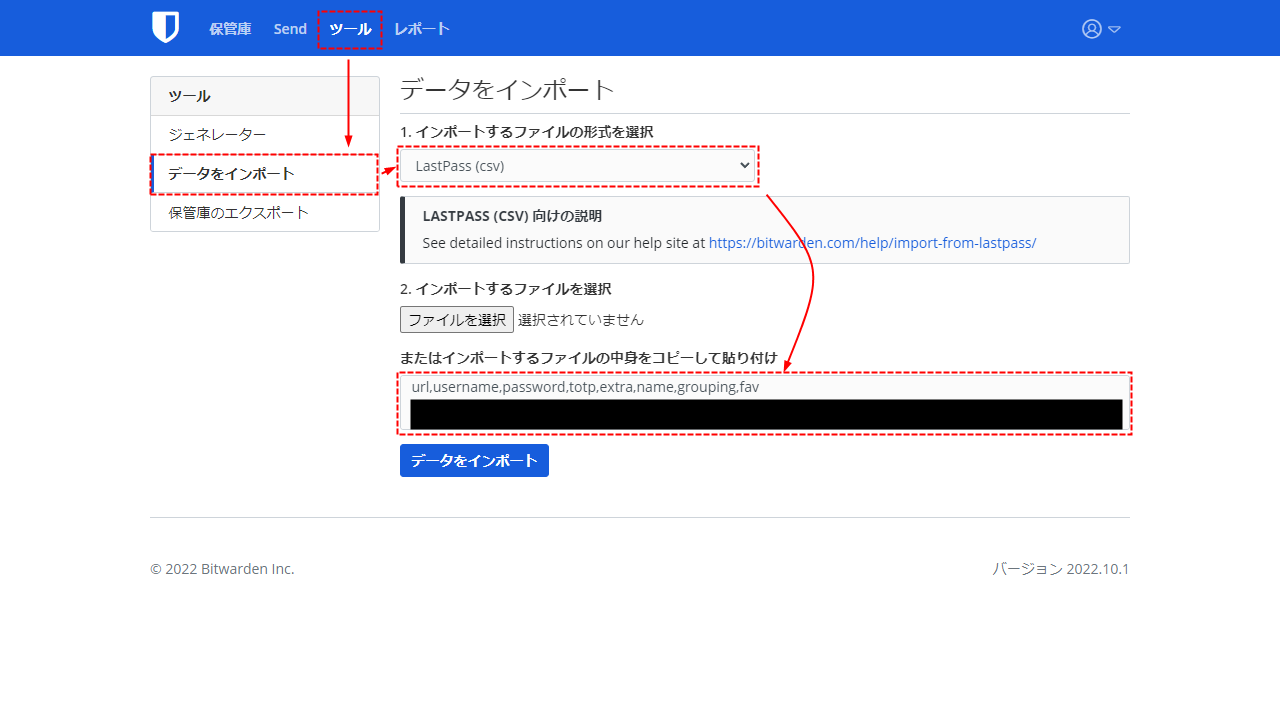1280x720 pixels.
Task: Click inside the paste-contents text area
Action: [x=765, y=403]
